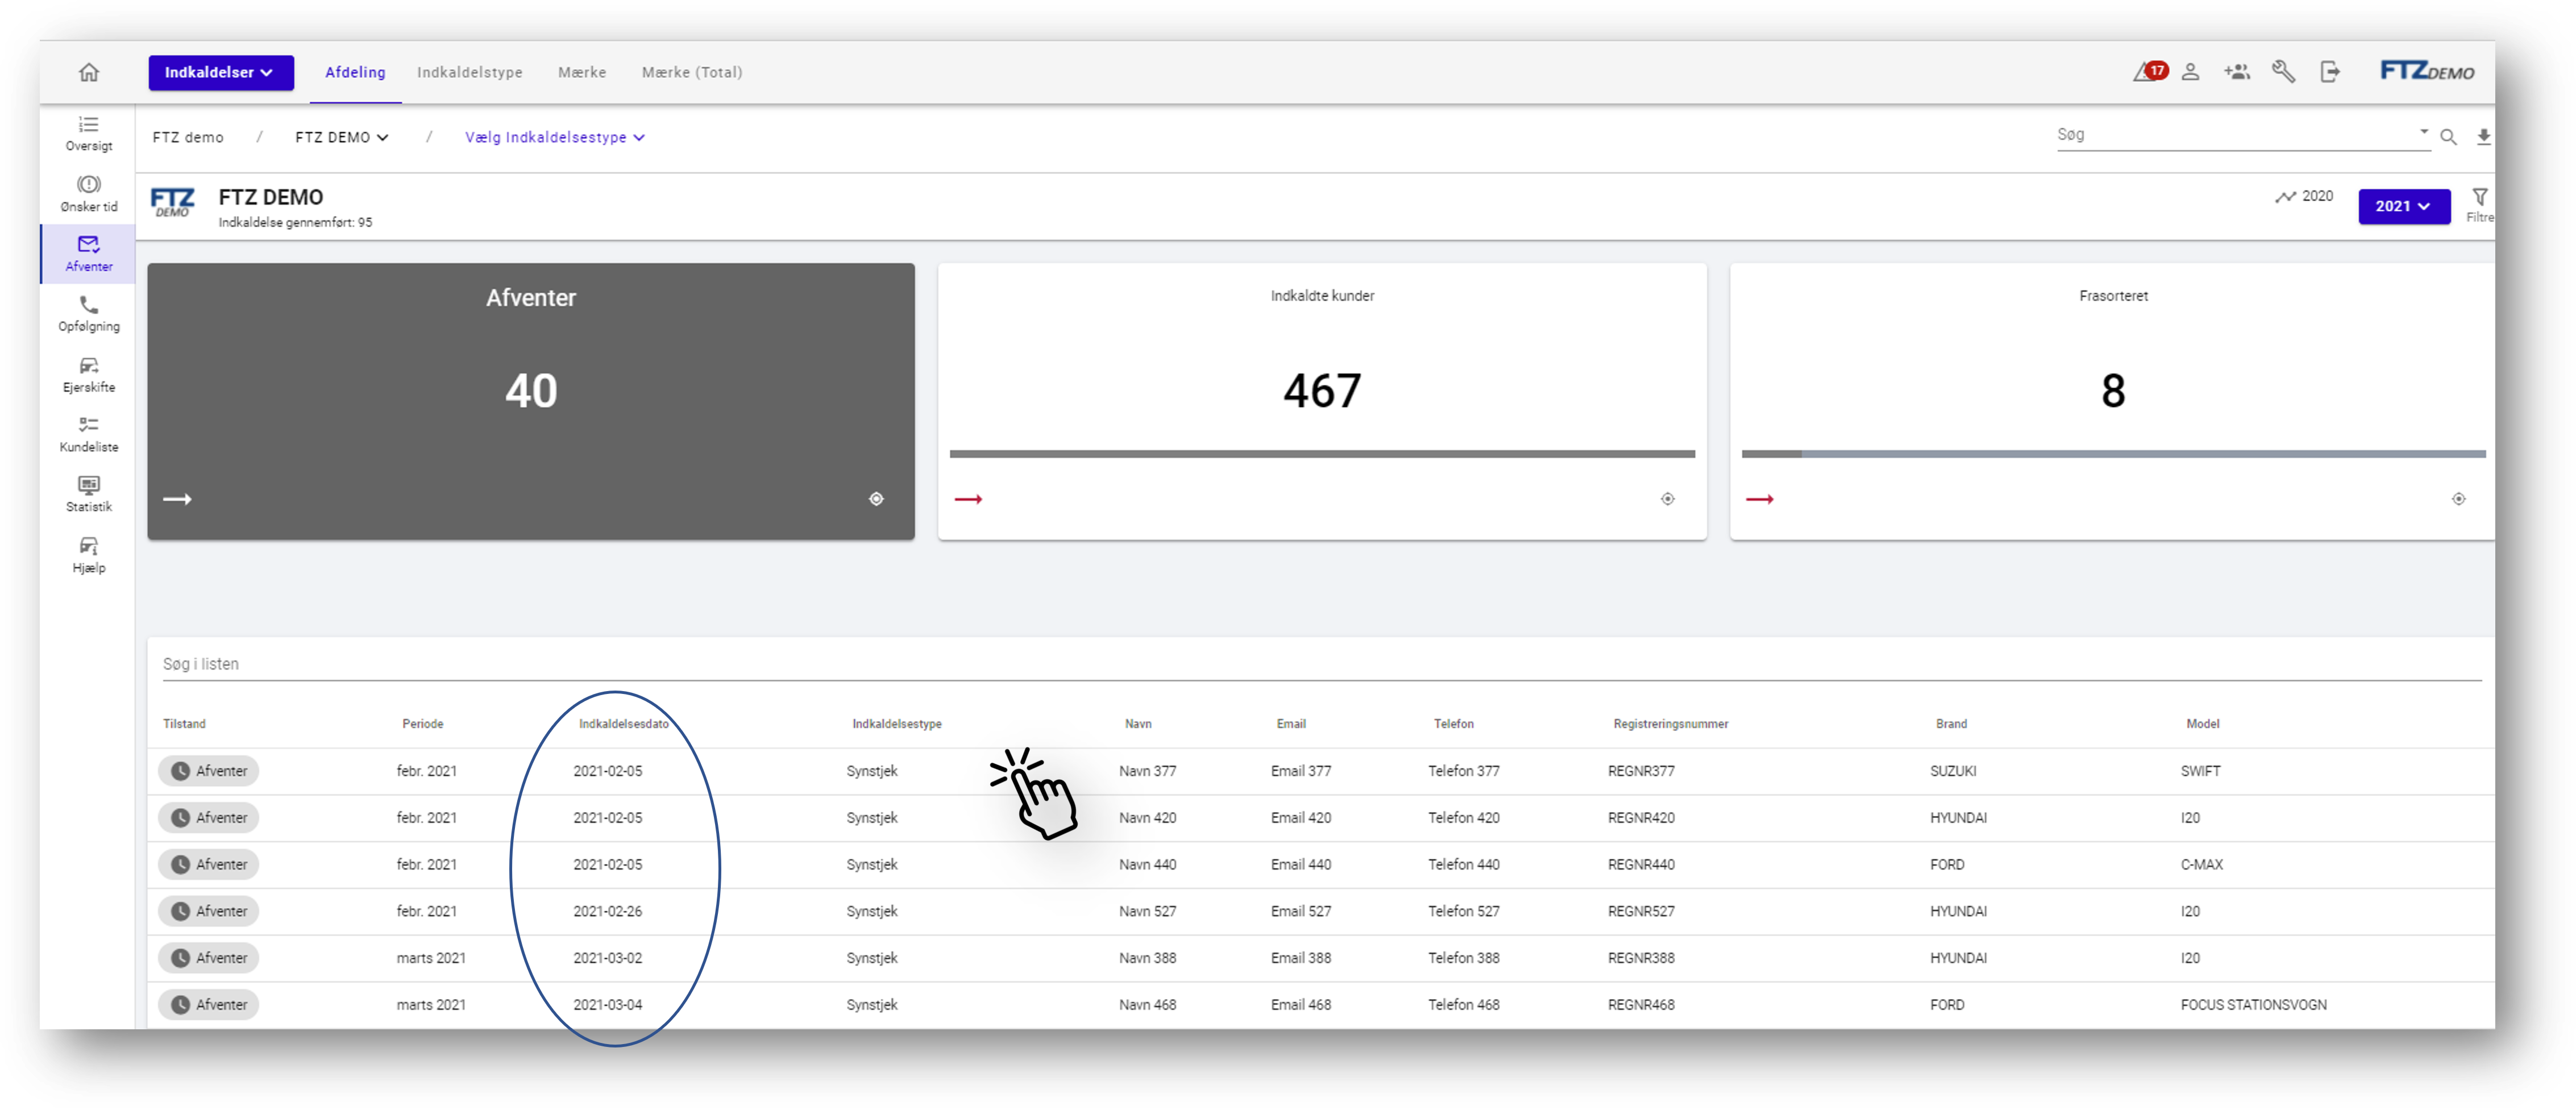Screen dimensions: 2576x1110
Task: Click the Indkaldte kunder progress bar
Action: click(x=1322, y=454)
